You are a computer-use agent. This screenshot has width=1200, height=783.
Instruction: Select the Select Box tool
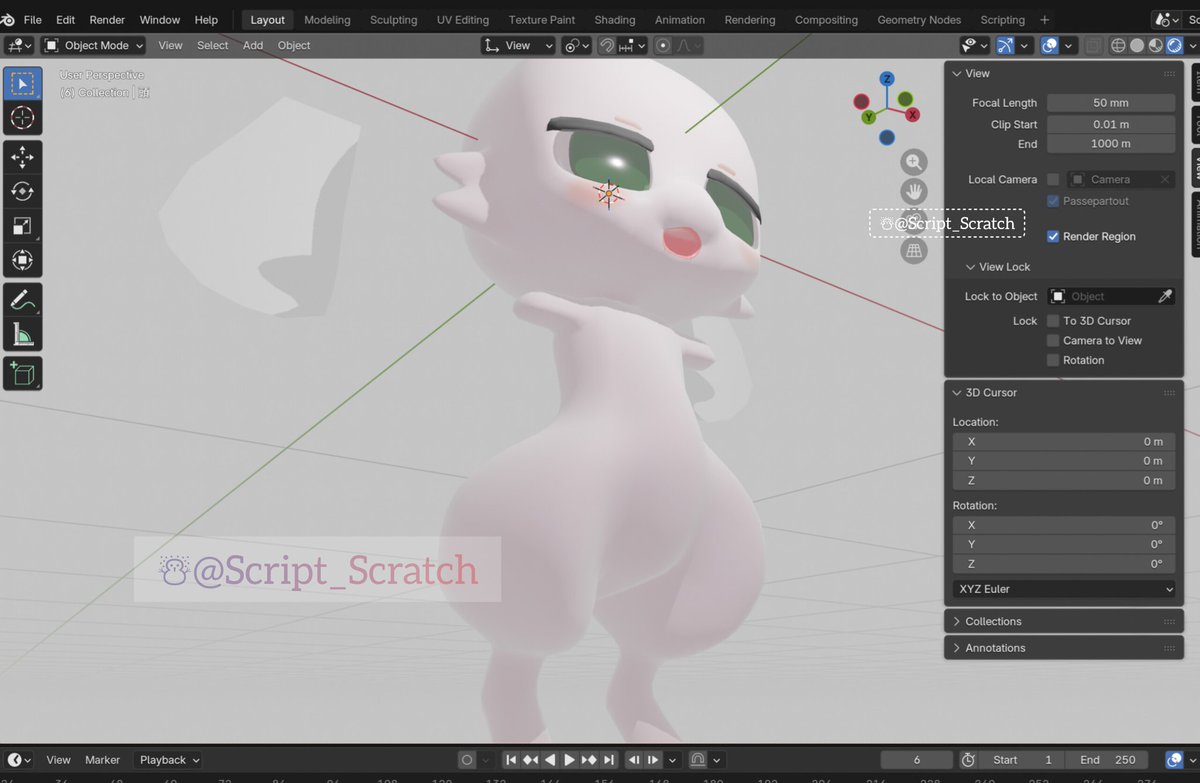(22, 84)
